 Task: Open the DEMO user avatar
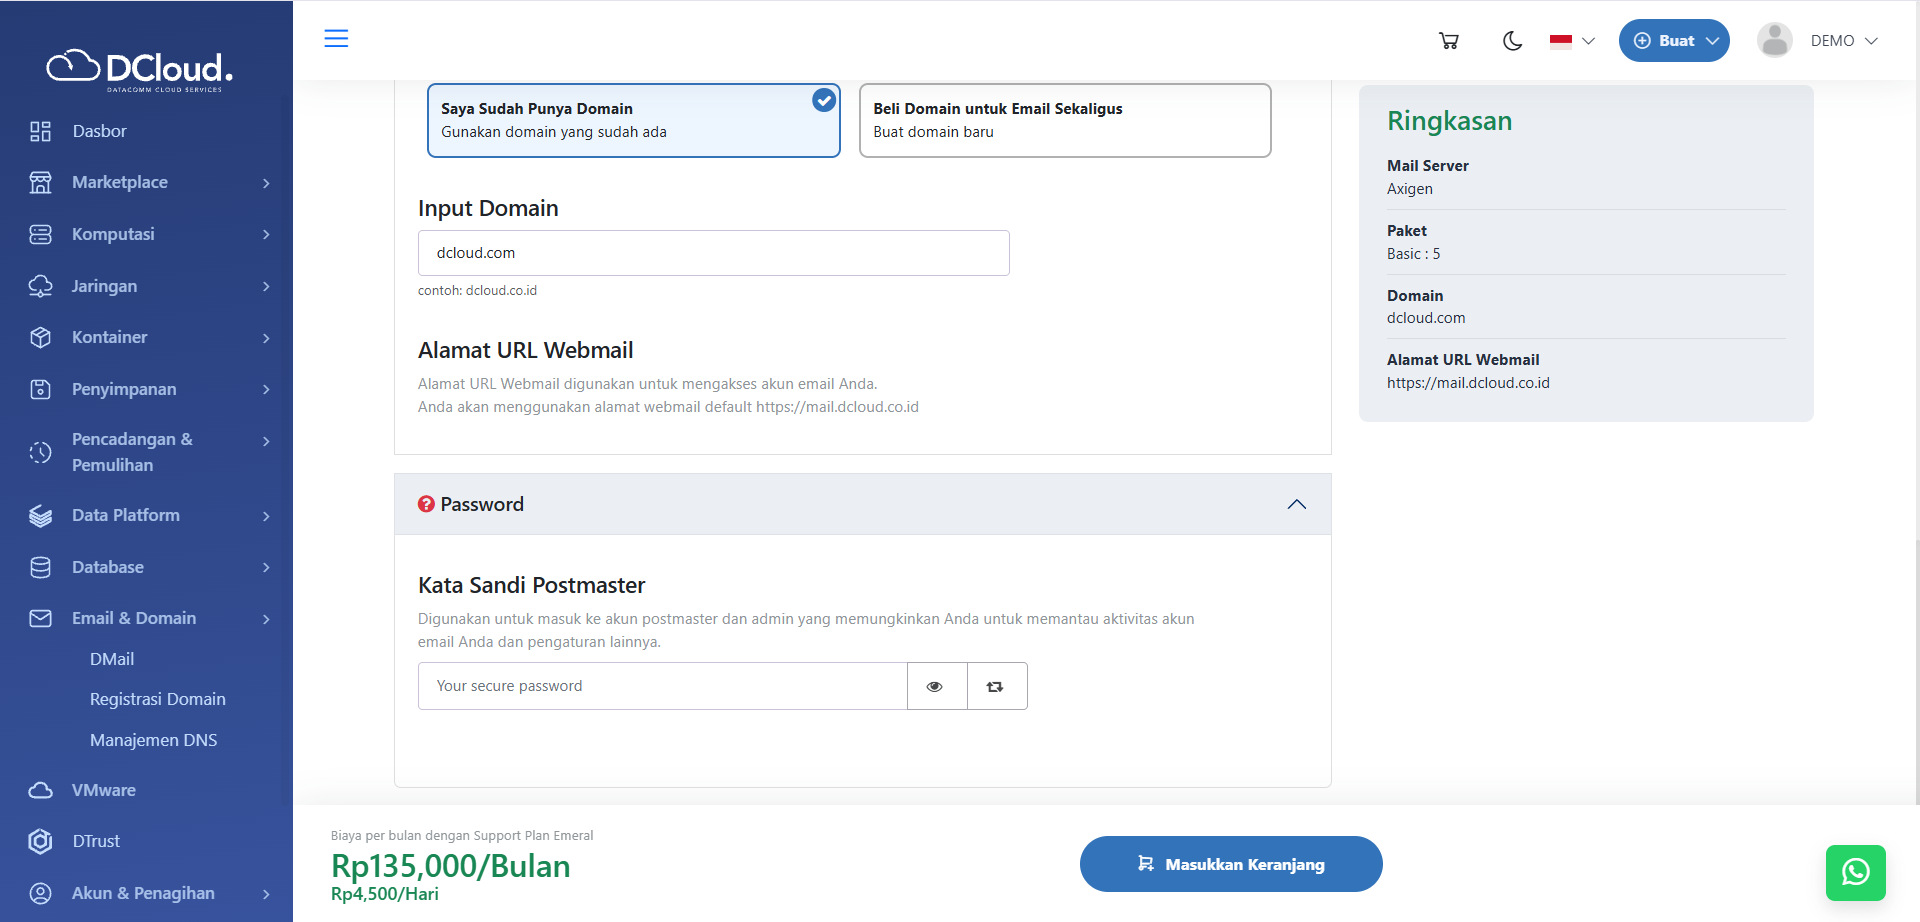(x=1774, y=41)
